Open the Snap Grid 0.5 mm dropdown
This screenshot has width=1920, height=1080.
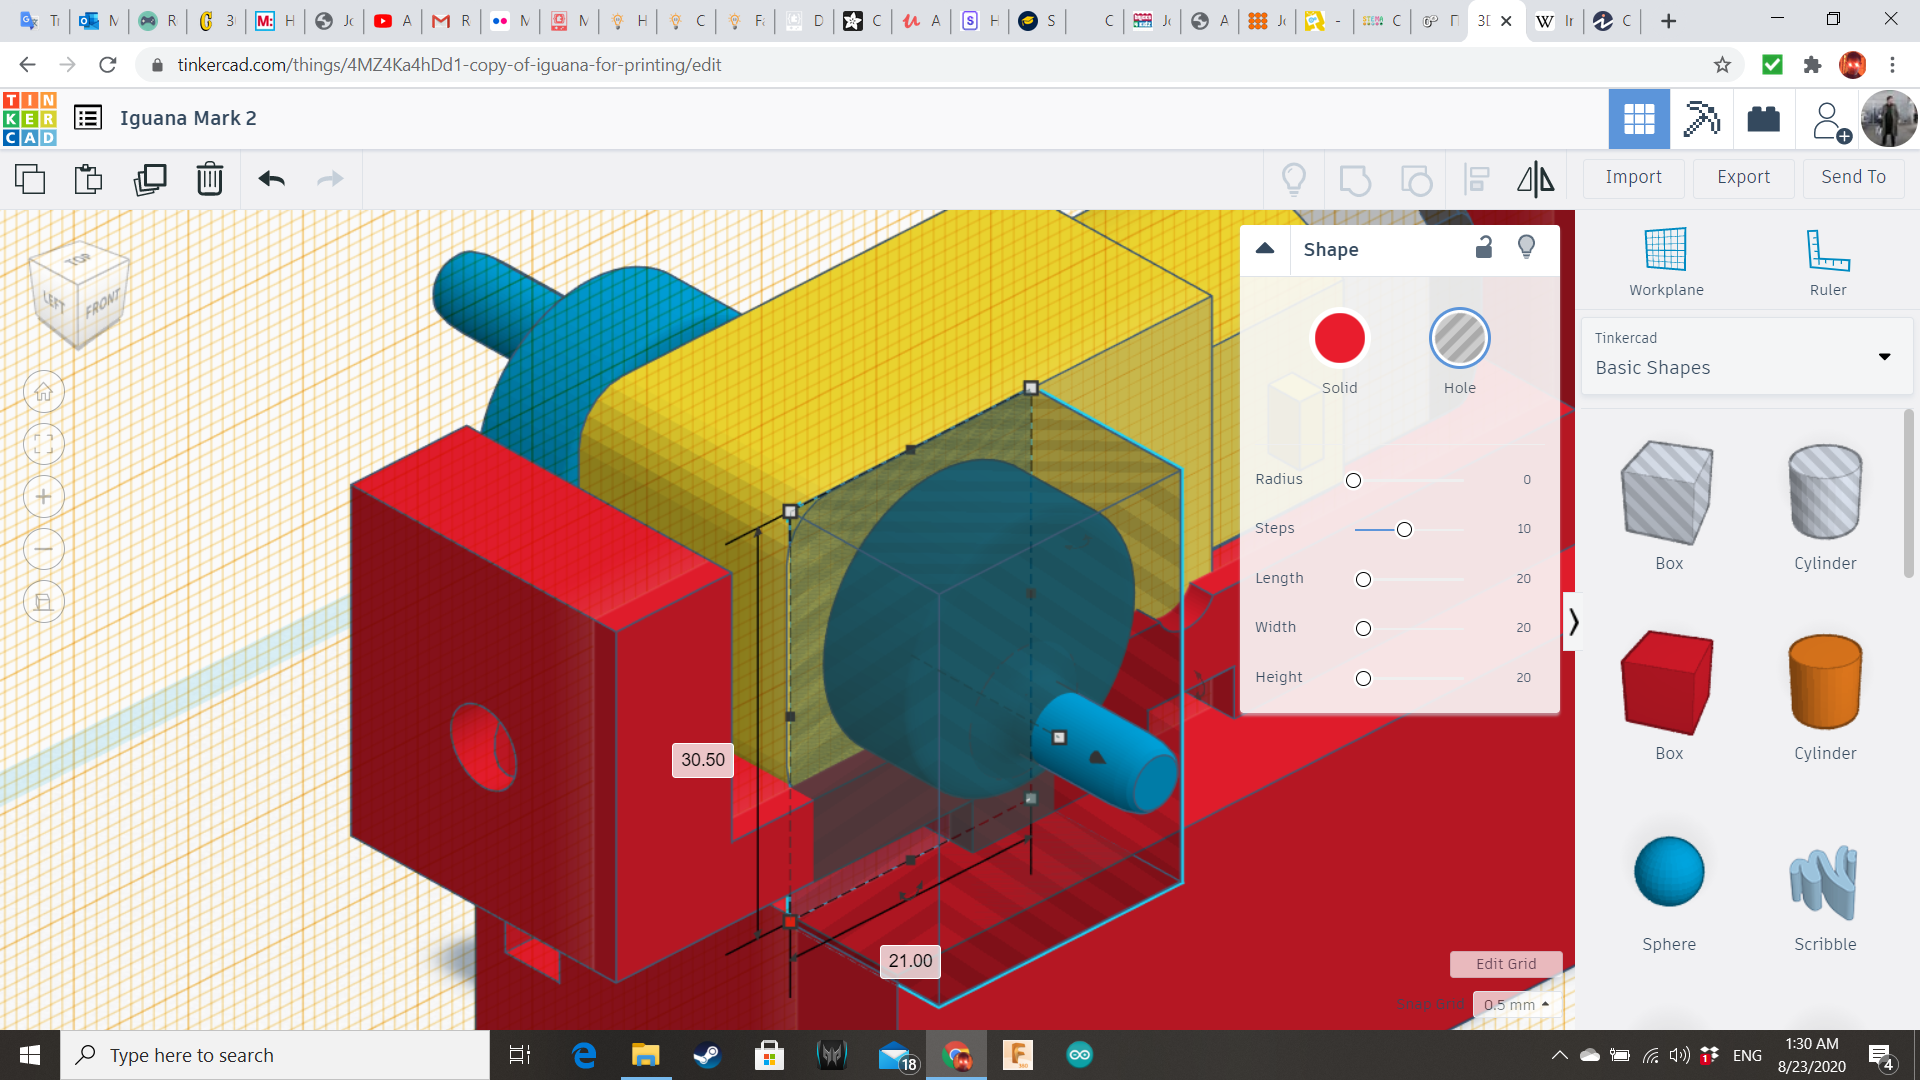click(1516, 1005)
